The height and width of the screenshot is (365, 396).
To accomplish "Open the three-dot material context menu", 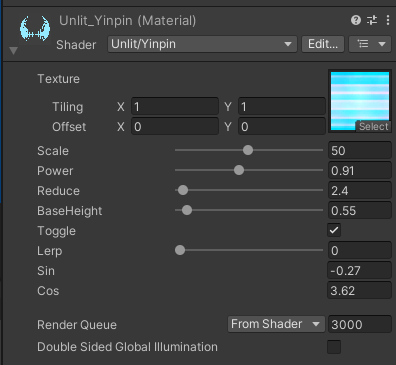I will (x=388, y=20).
